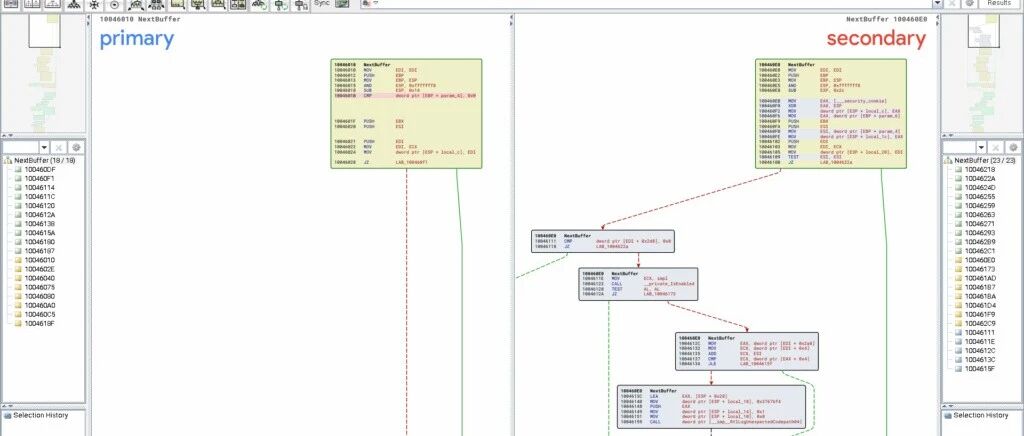Viewport: 1024px width, 436px height.
Task: Click the primary graph overview thumbnail
Action: pyautogui.click(x=43, y=72)
